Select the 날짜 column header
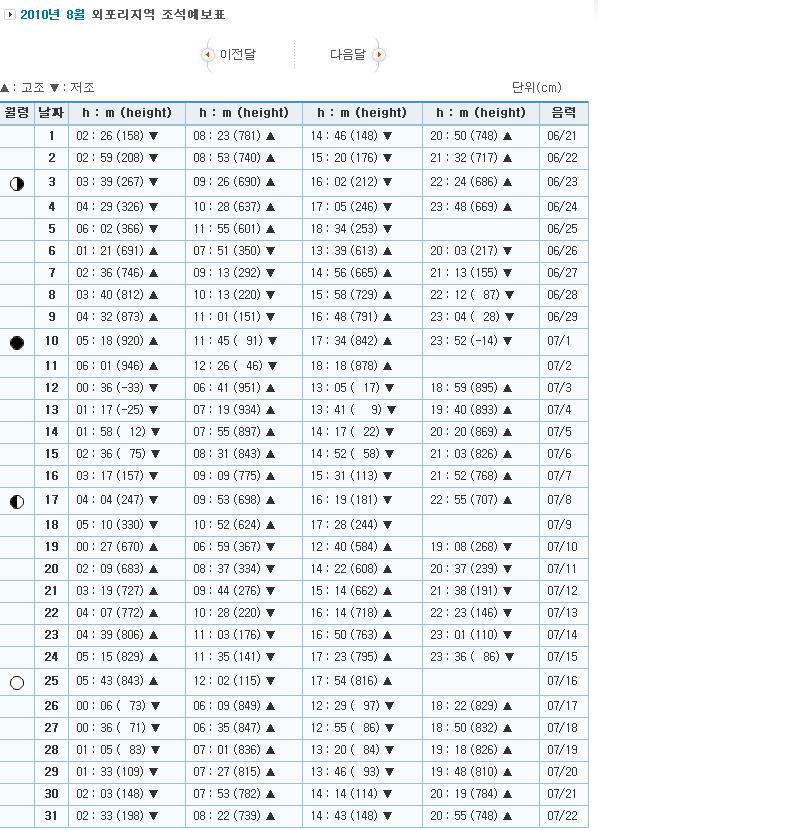The image size is (800, 831). coord(51,113)
